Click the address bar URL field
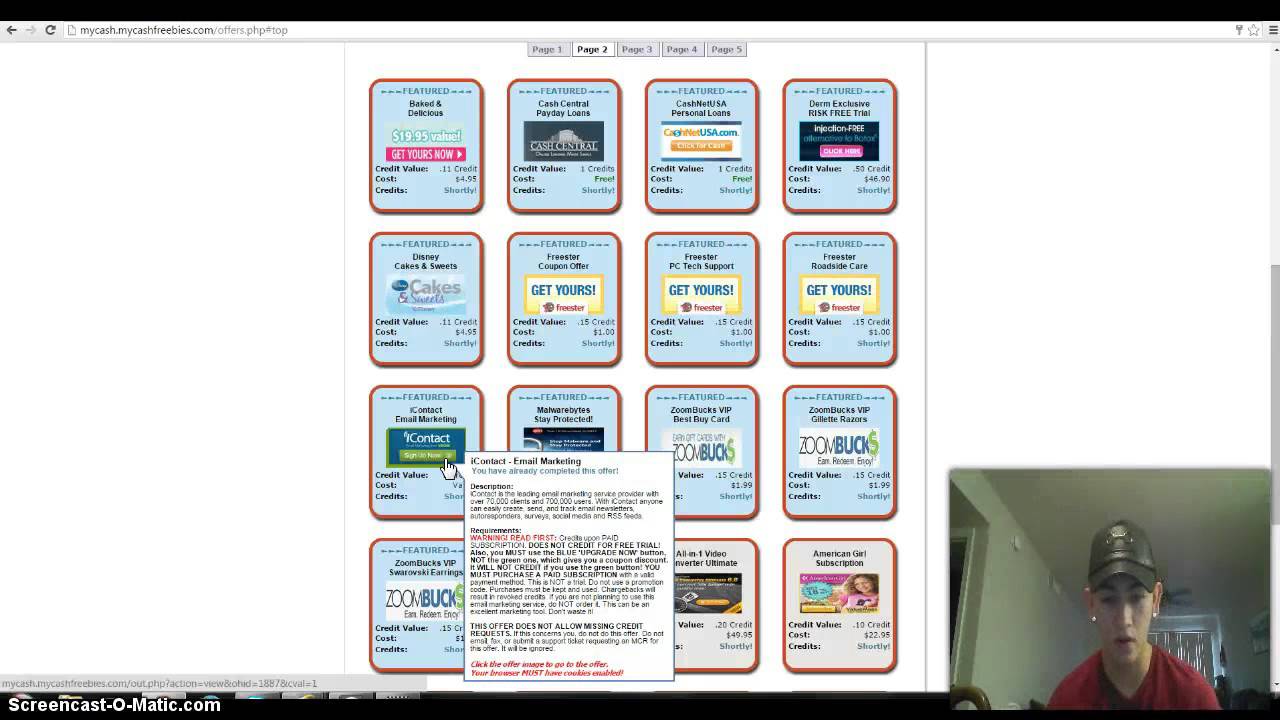Viewport: 1280px width, 720px height. [x=640, y=30]
